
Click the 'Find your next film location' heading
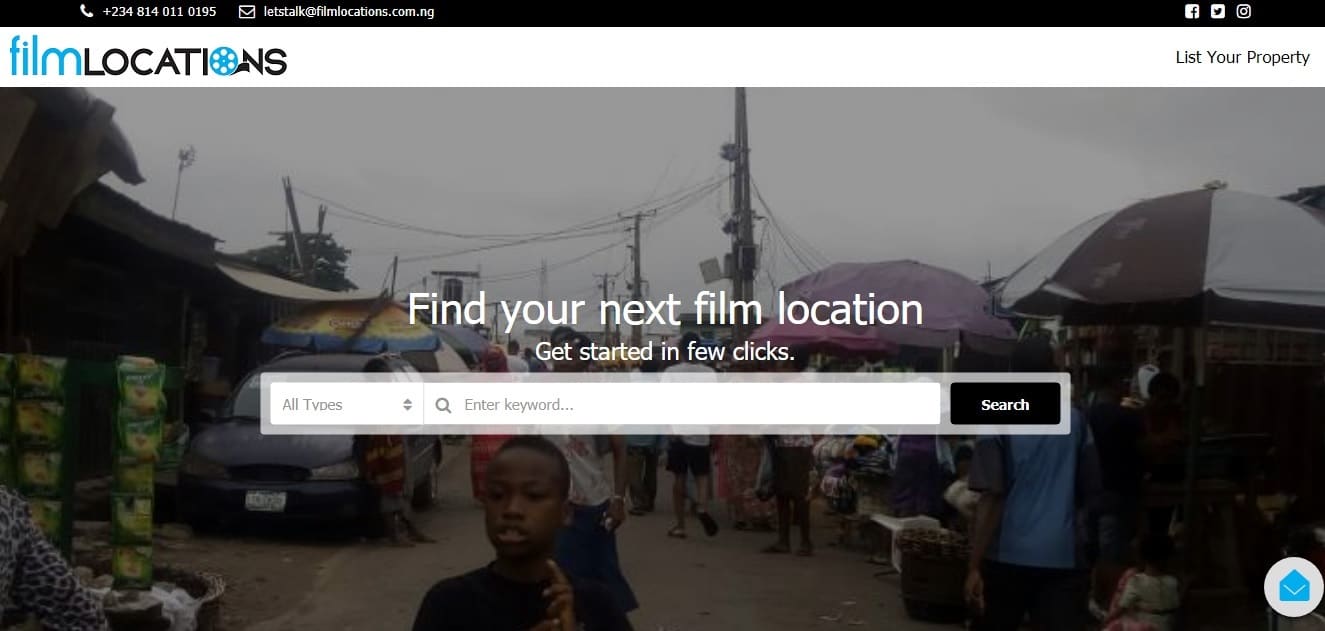coord(665,309)
